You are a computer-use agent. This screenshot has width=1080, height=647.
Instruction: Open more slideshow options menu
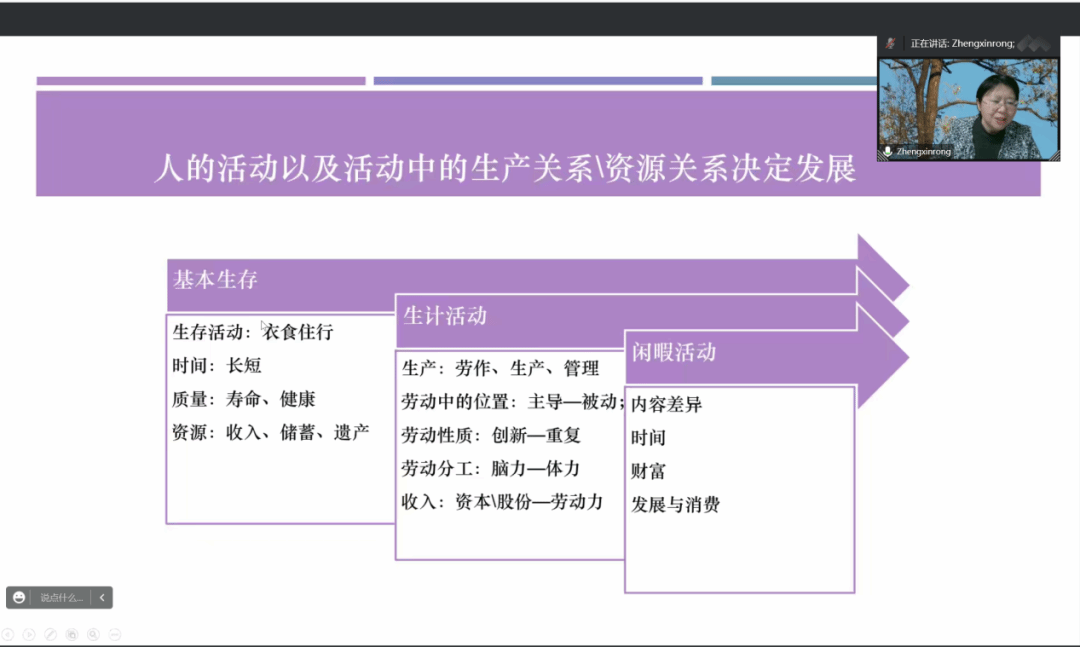pos(115,634)
